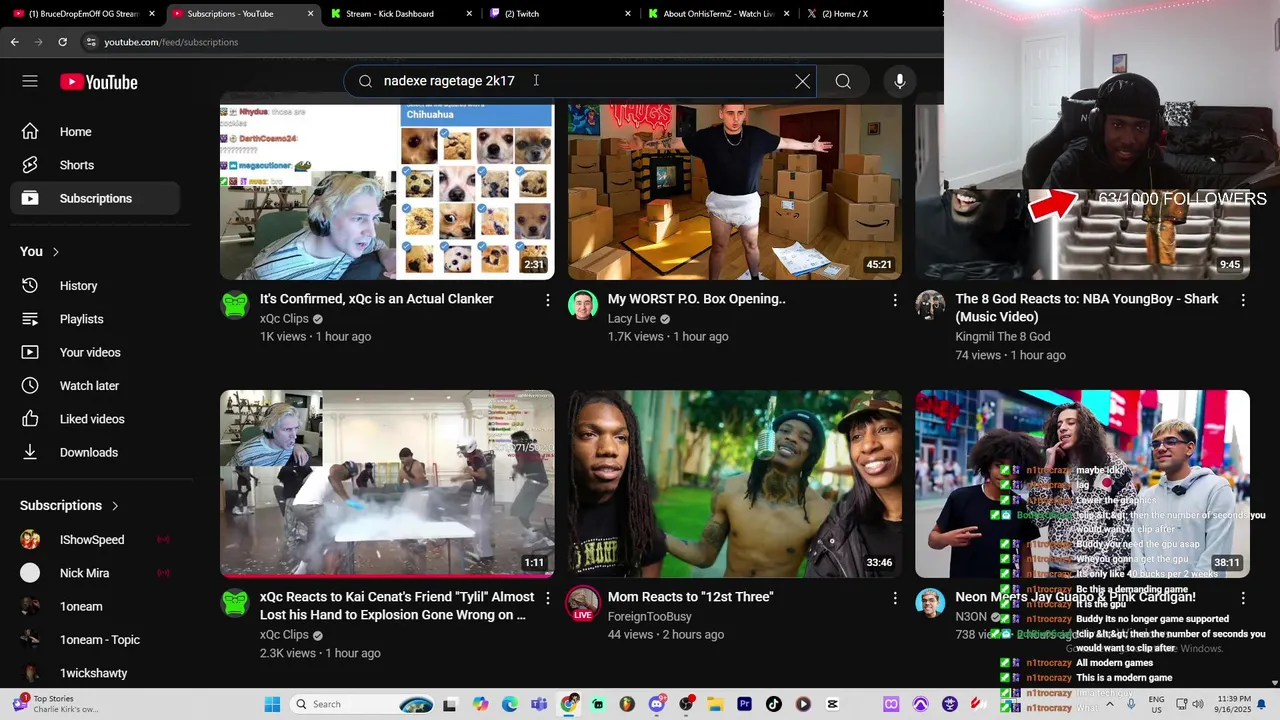Open the "My WORST P.O. Box Opening.." title
1280x720 pixels.
point(697,299)
